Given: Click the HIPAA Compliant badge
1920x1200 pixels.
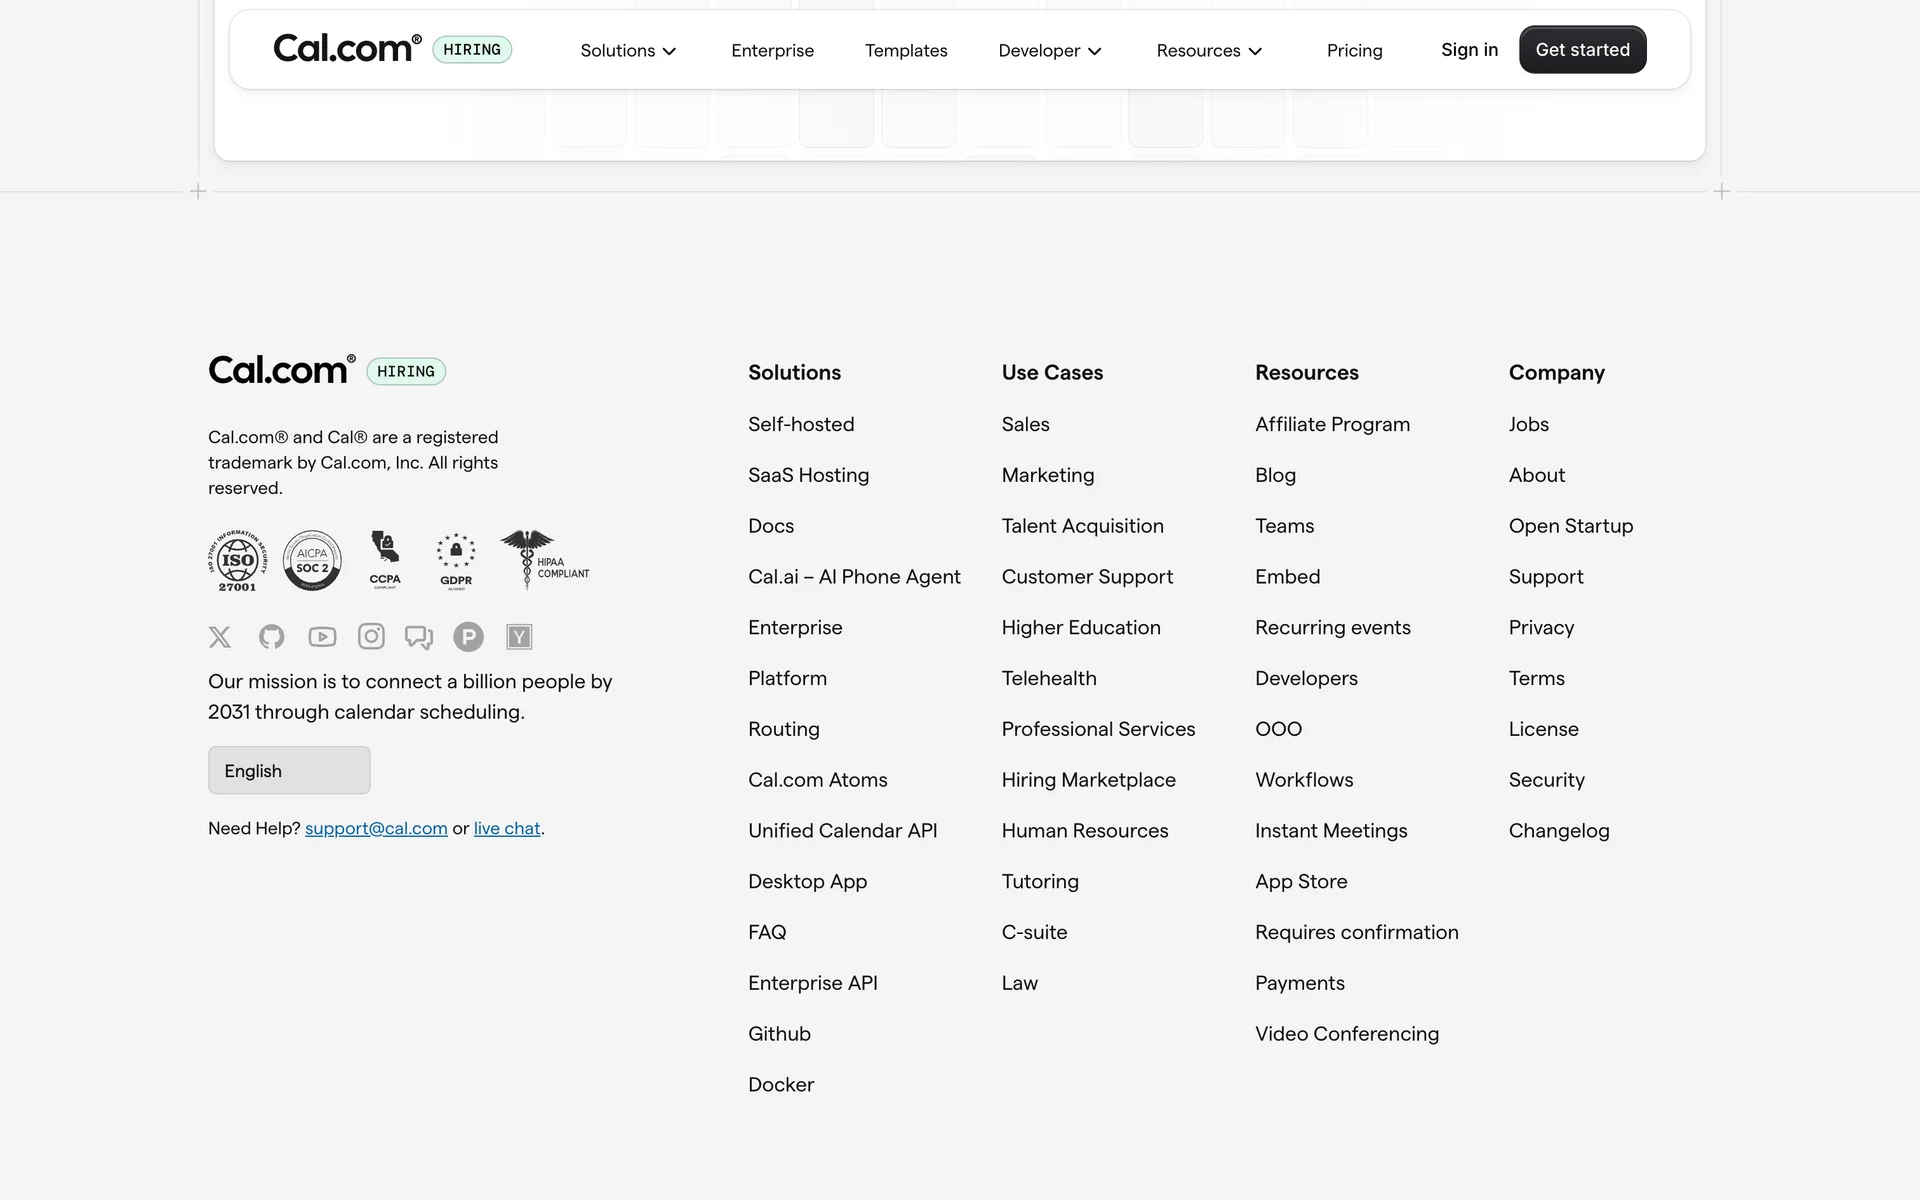Looking at the screenshot, I should point(544,559).
